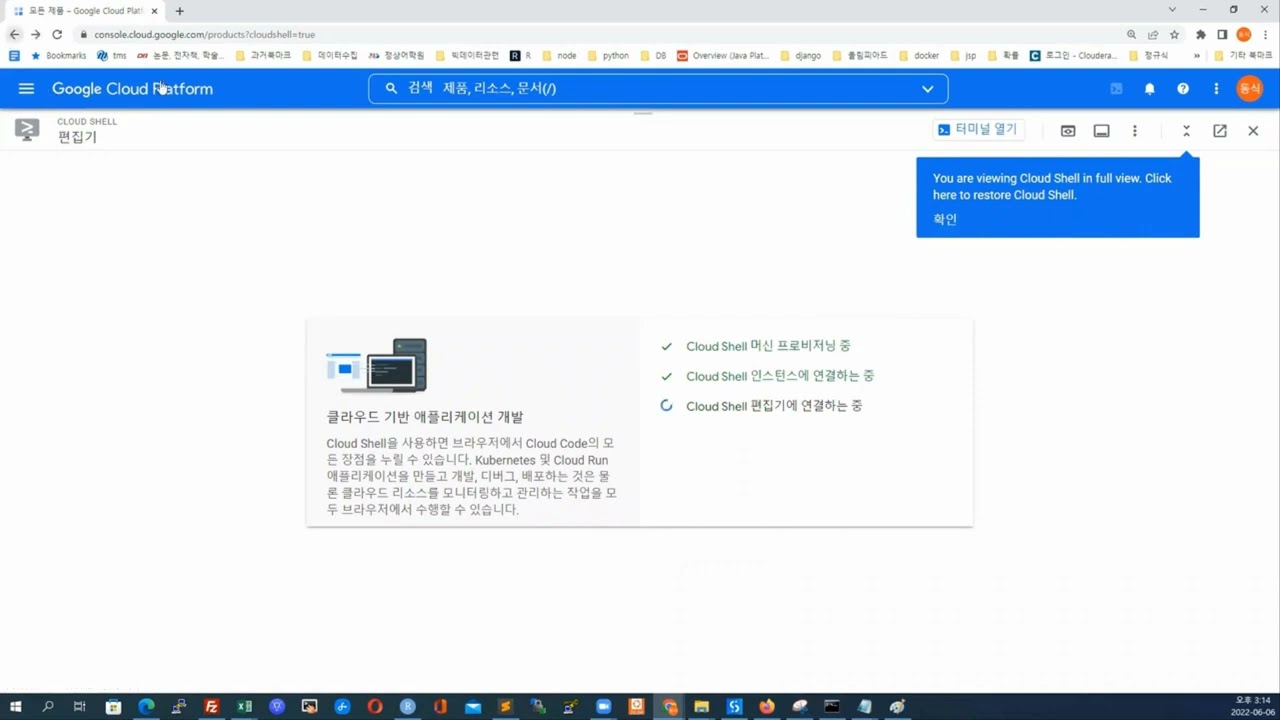This screenshot has height=720, width=1280.
Task: Launch Microsoft Edge from the taskbar
Action: [146, 707]
